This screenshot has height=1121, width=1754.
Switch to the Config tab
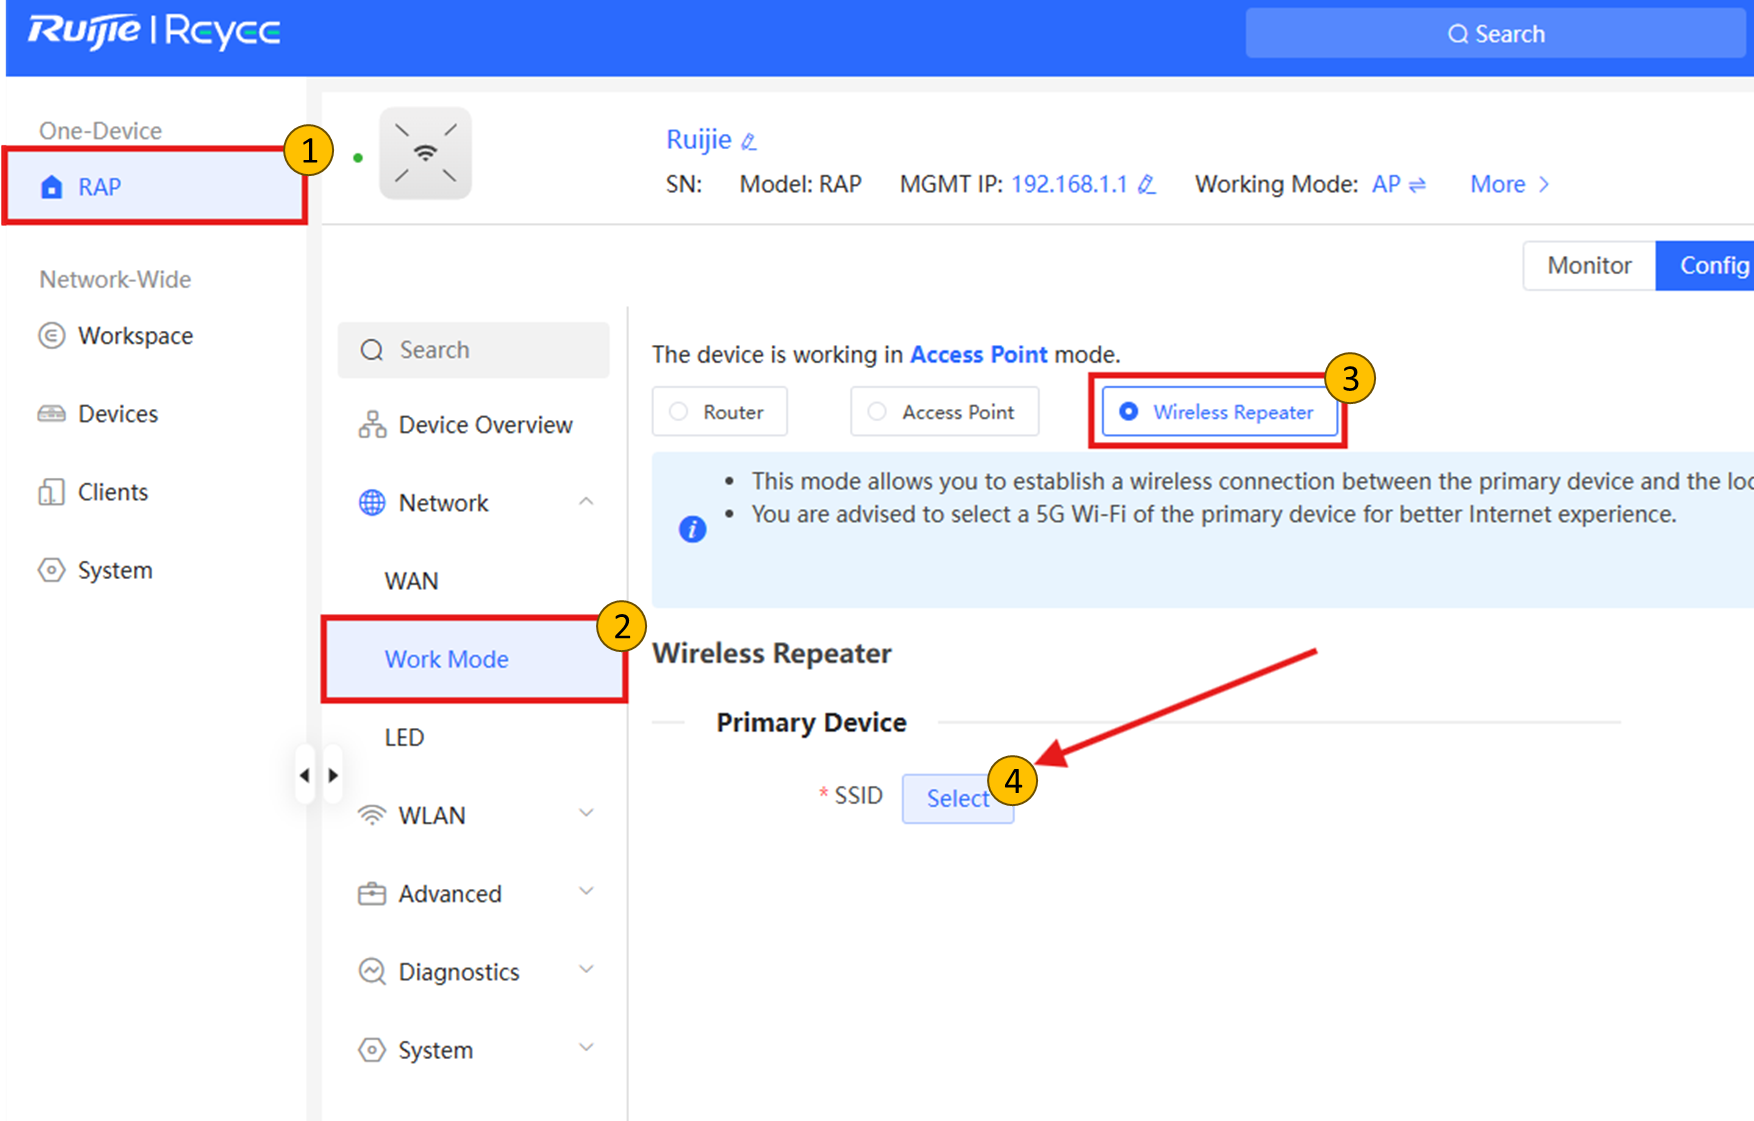[x=1706, y=265]
